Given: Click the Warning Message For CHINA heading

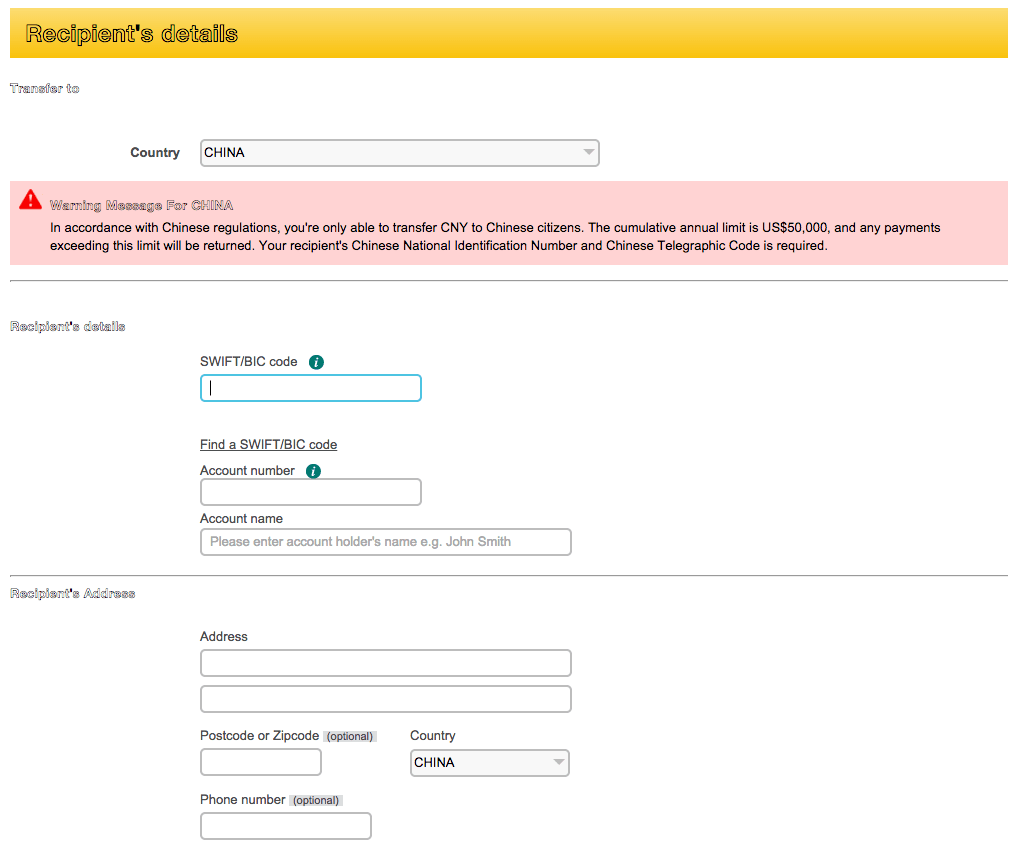Looking at the screenshot, I should [141, 206].
